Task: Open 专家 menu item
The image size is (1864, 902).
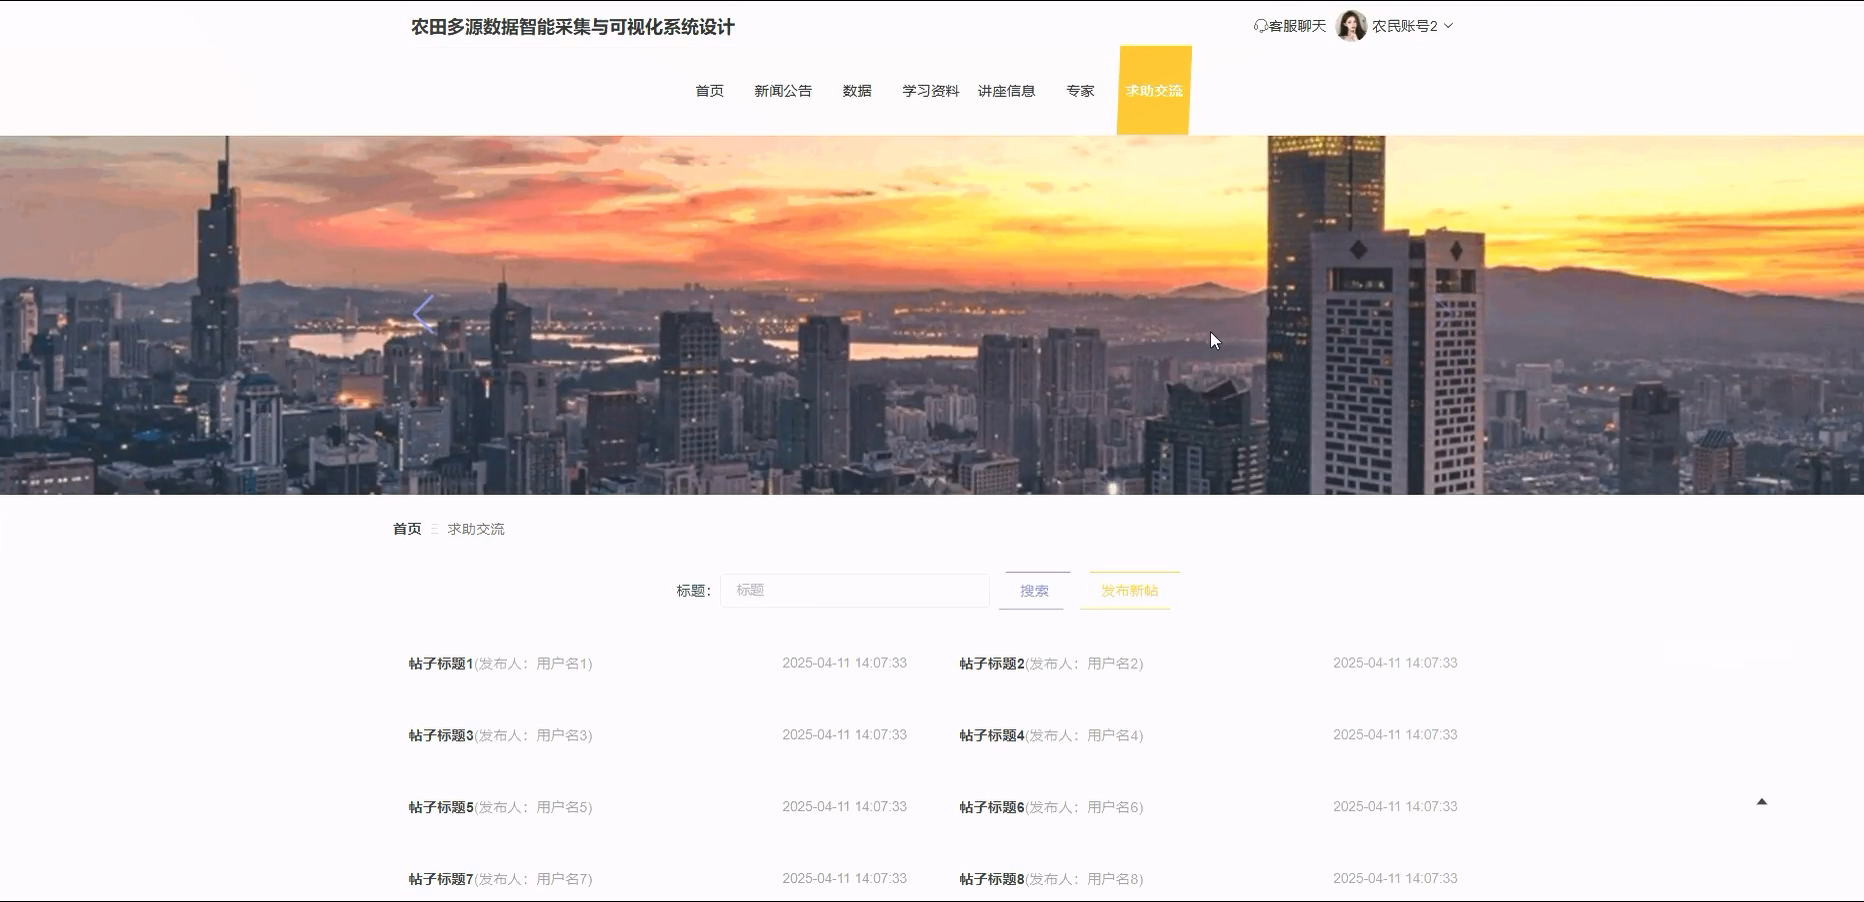Action: [1080, 91]
